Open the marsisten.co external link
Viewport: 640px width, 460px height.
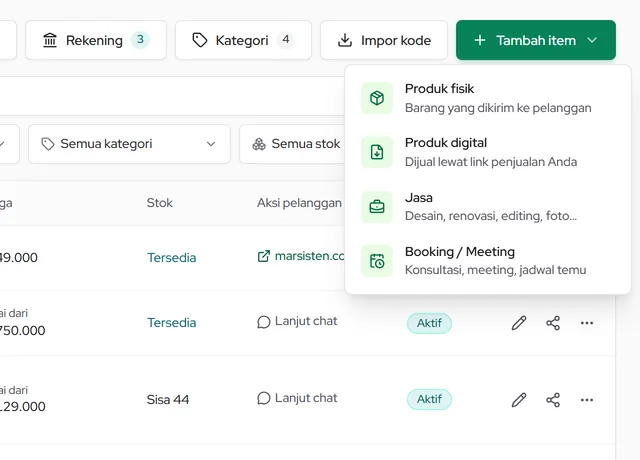(x=301, y=256)
